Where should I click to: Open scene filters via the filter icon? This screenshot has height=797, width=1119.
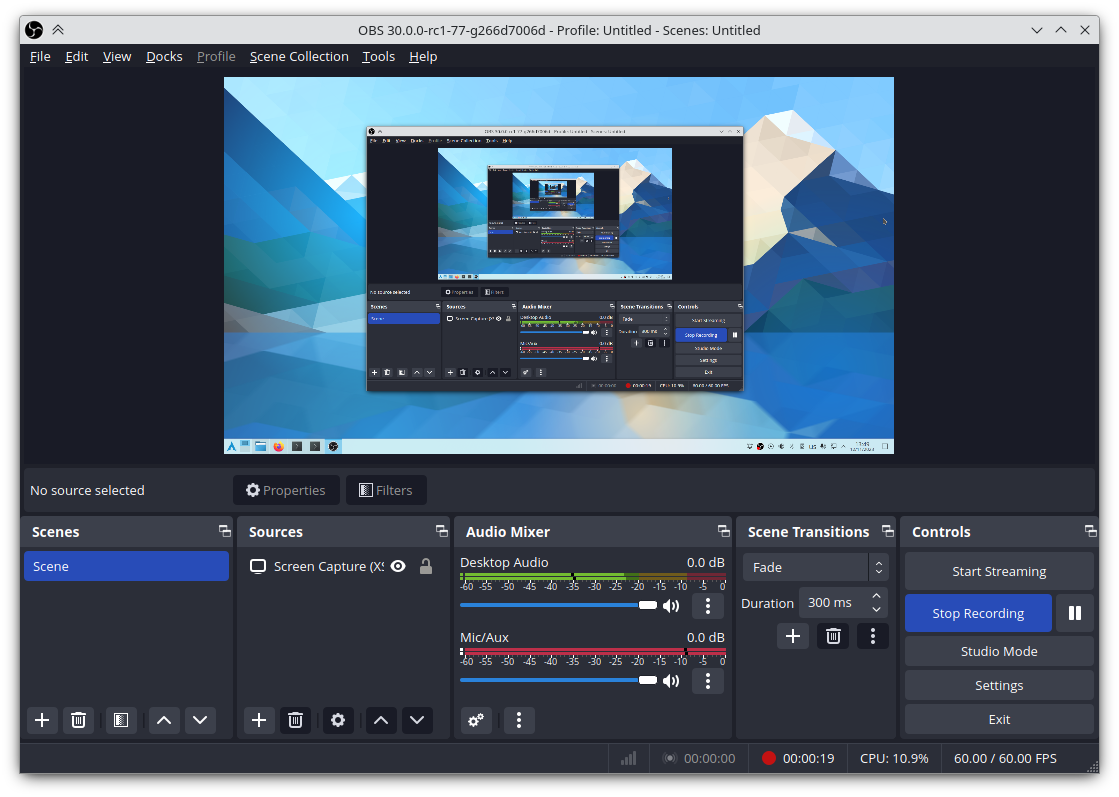coord(121,720)
